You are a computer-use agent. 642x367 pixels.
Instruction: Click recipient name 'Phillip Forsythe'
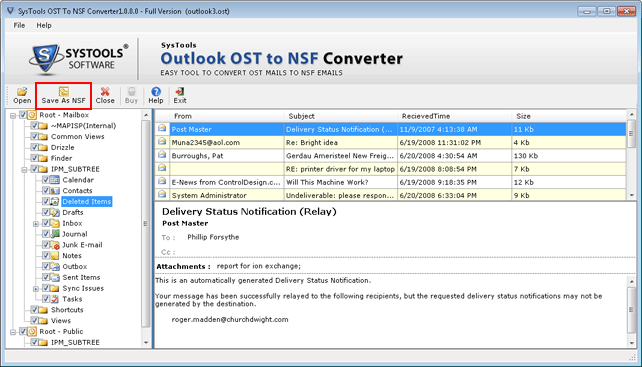(213, 237)
